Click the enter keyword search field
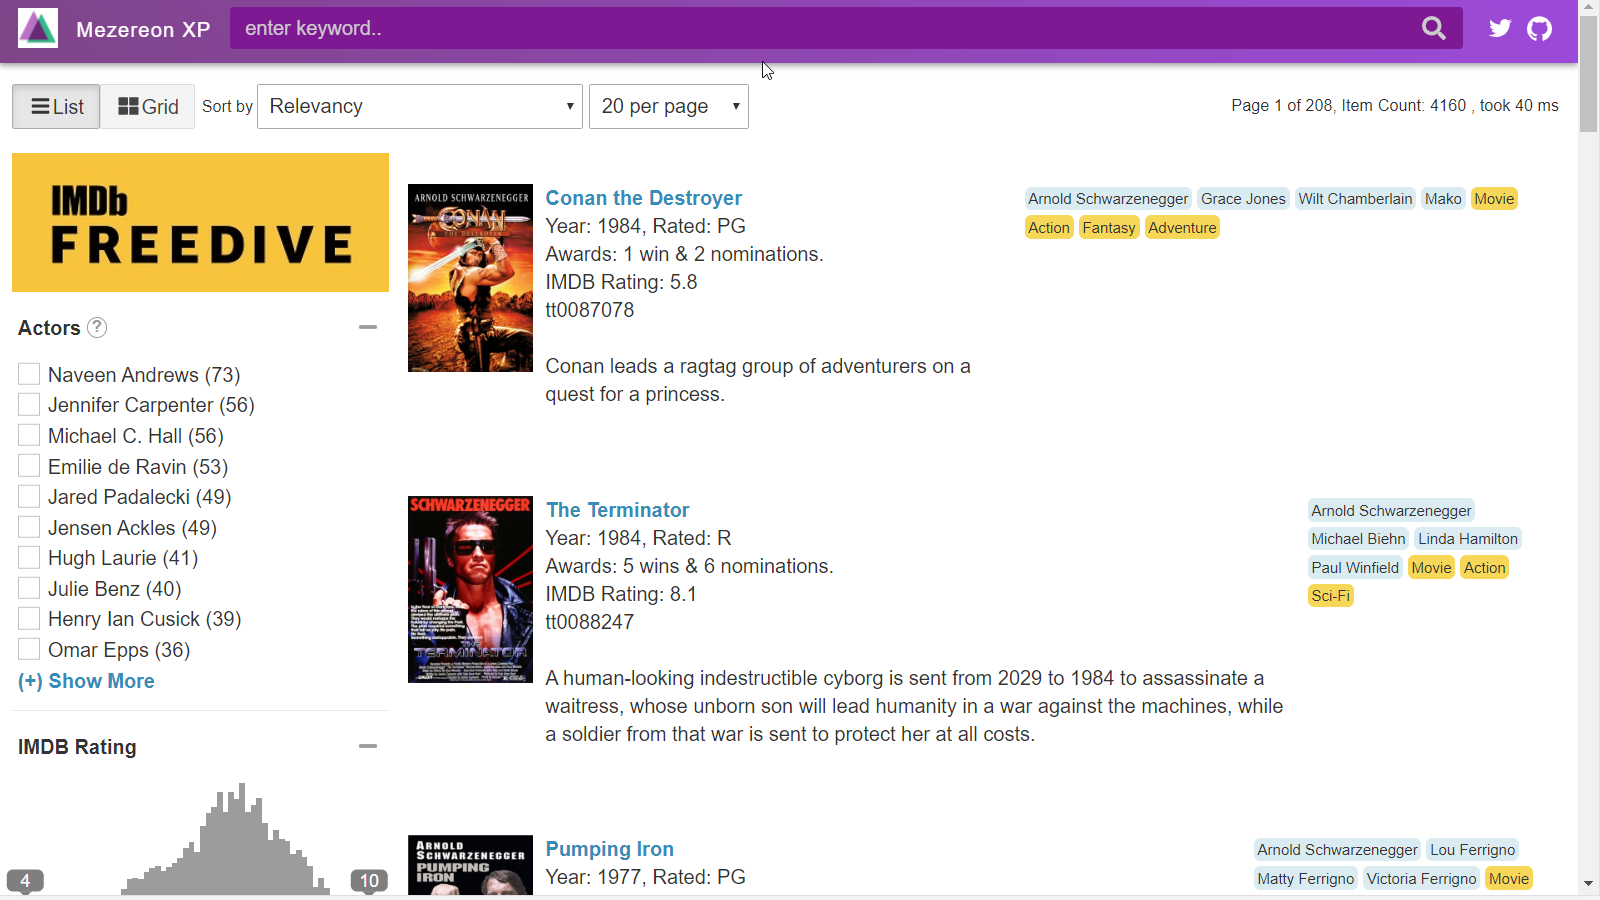Viewport: 1600px width, 900px height. (x=820, y=29)
